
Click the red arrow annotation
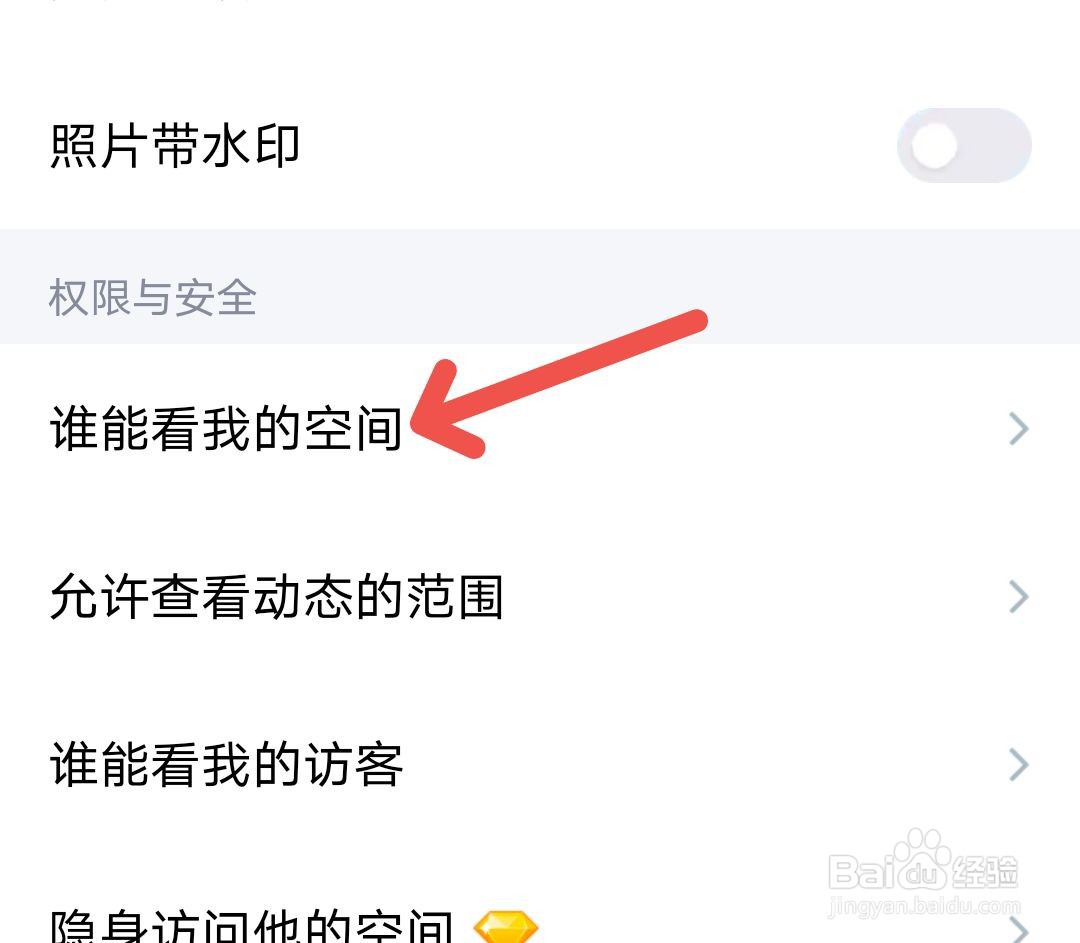[559, 384]
